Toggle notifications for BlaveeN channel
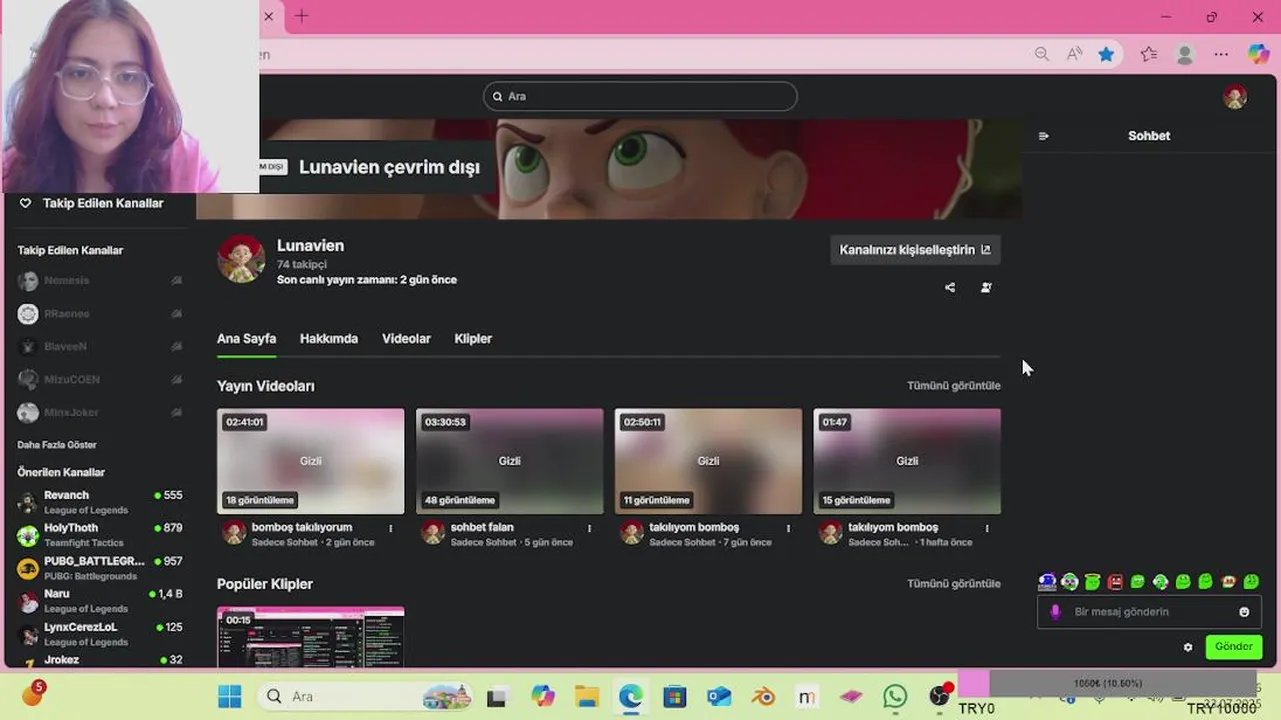 [176, 347]
